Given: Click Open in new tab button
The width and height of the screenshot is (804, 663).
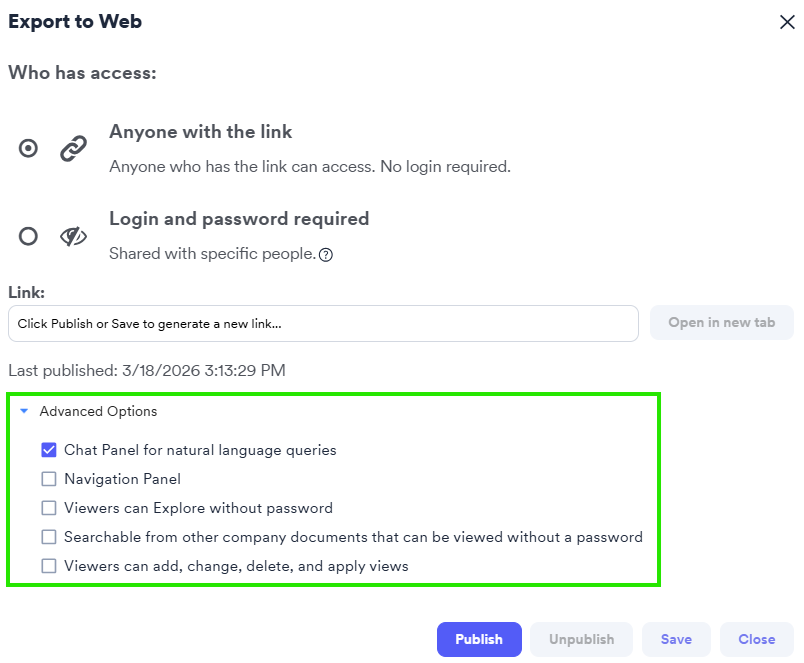Looking at the screenshot, I should click(x=722, y=323).
